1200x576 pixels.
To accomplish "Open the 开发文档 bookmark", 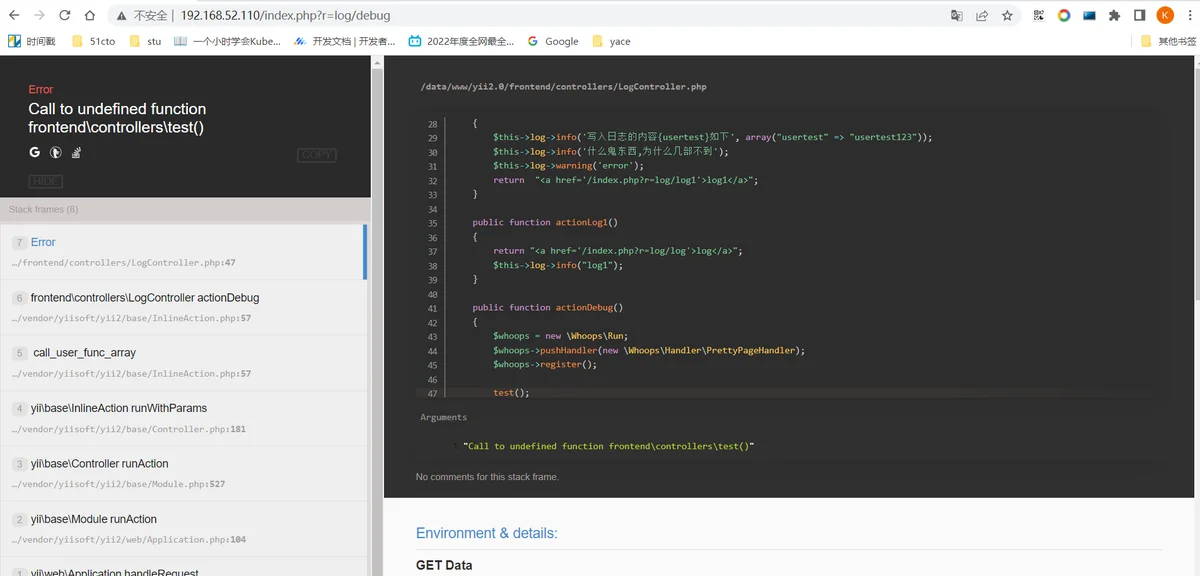I will pyautogui.click(x=345, y=41).
